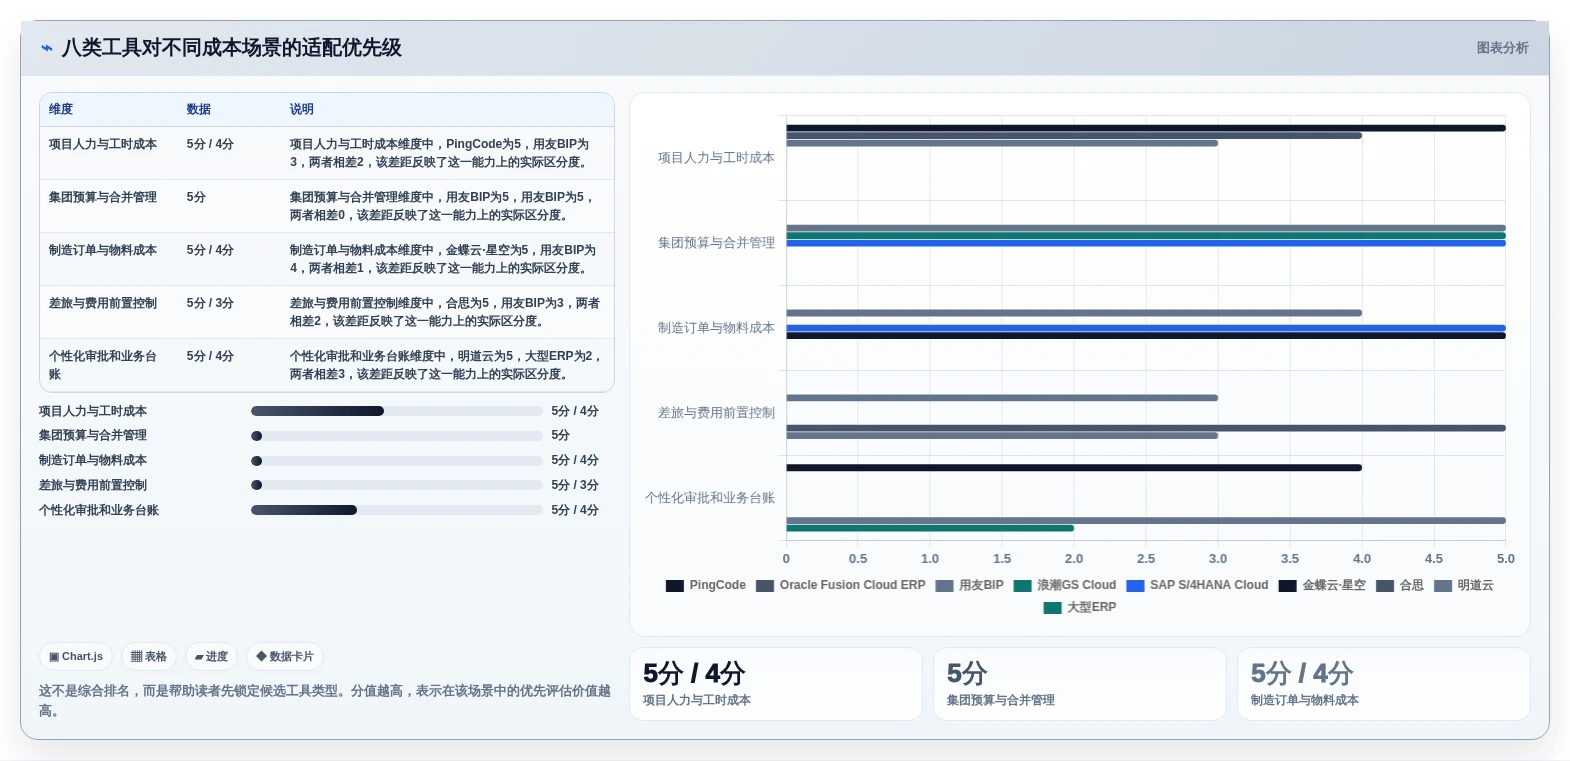Screen dimensions: 1570x761
Task: Toggle the 金蝶云·星空 legend swatch
Action: click(x=1287, y=586)
